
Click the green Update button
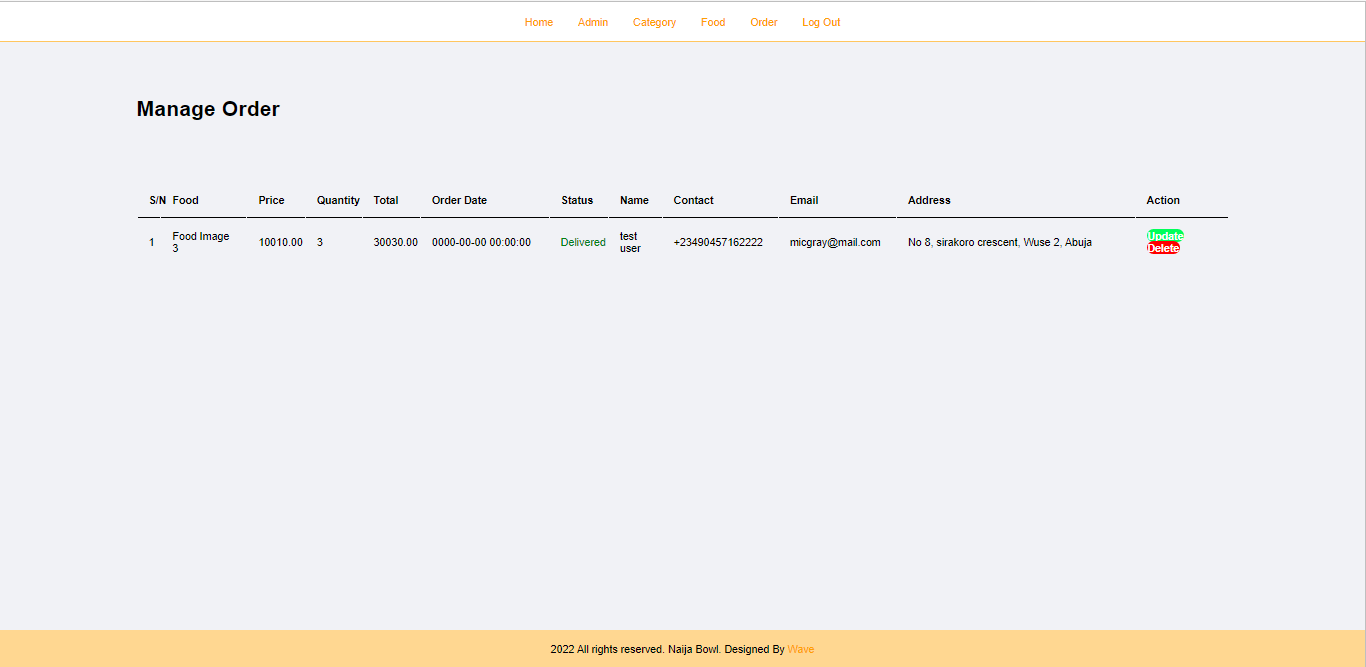[1165, 236]
